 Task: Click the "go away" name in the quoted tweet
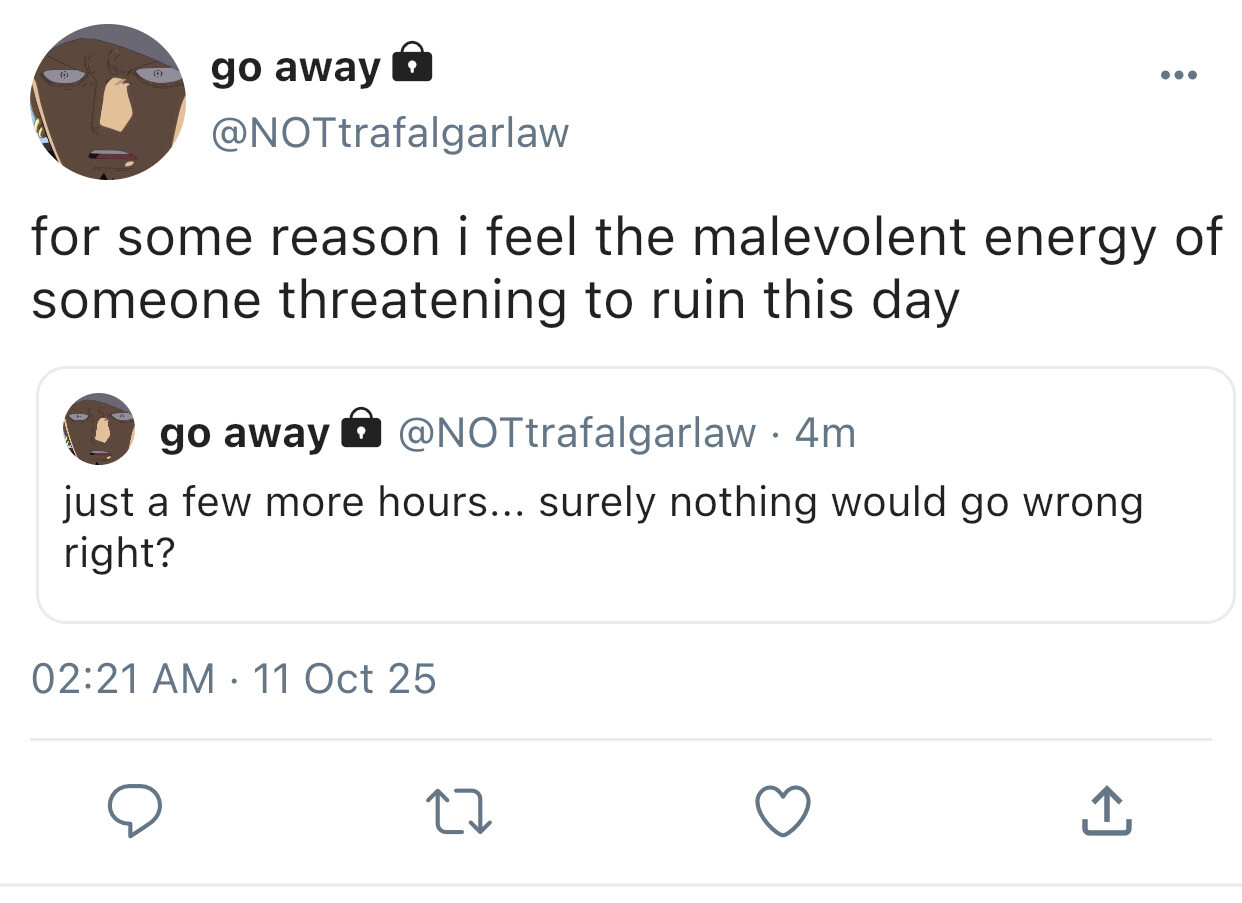(245, 433)
